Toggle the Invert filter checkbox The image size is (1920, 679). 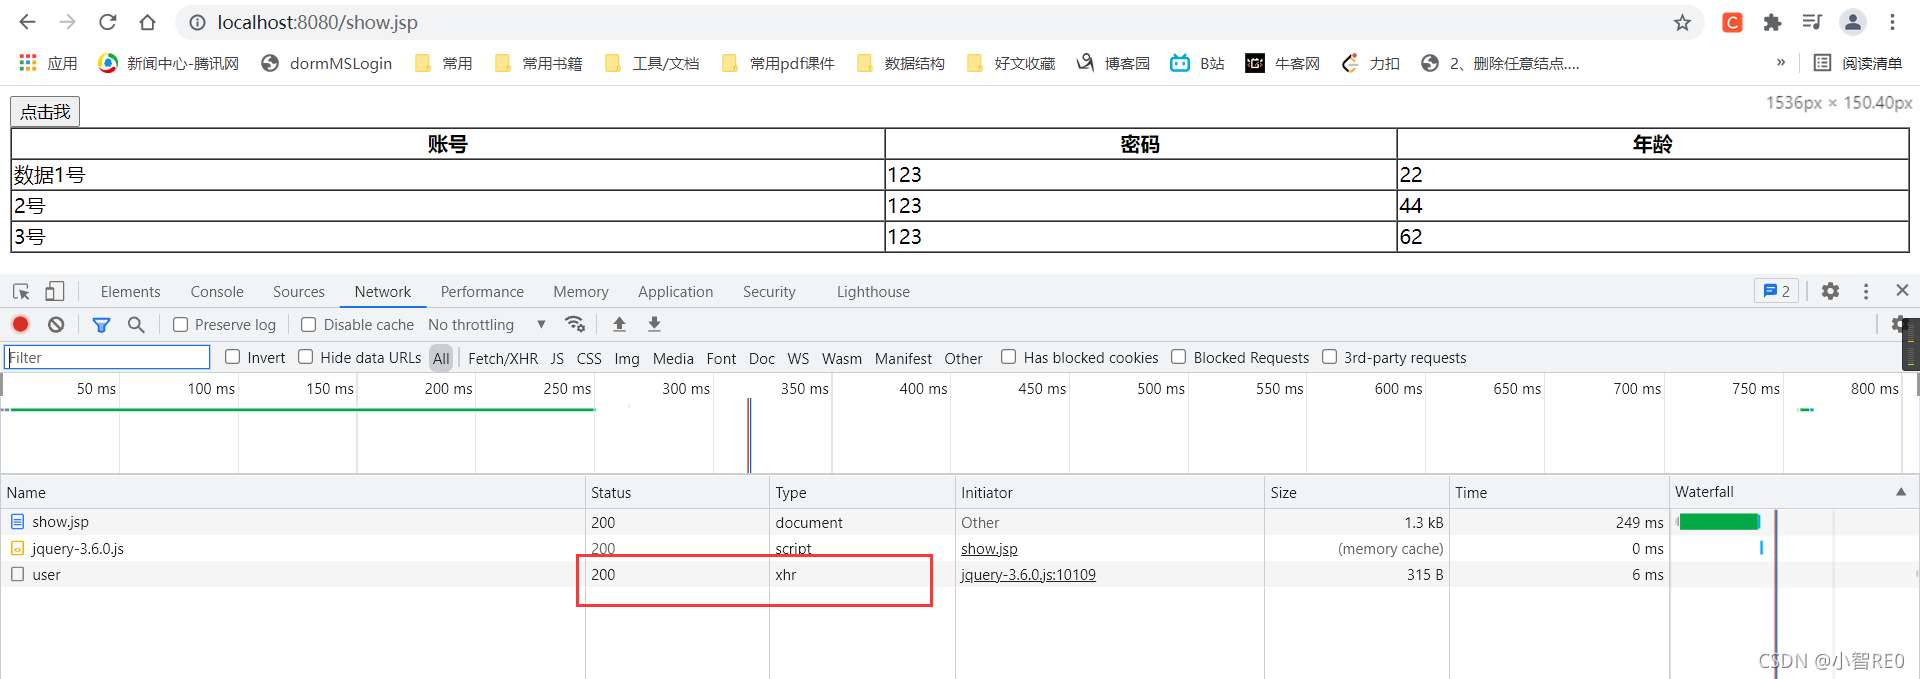(233, 357)
